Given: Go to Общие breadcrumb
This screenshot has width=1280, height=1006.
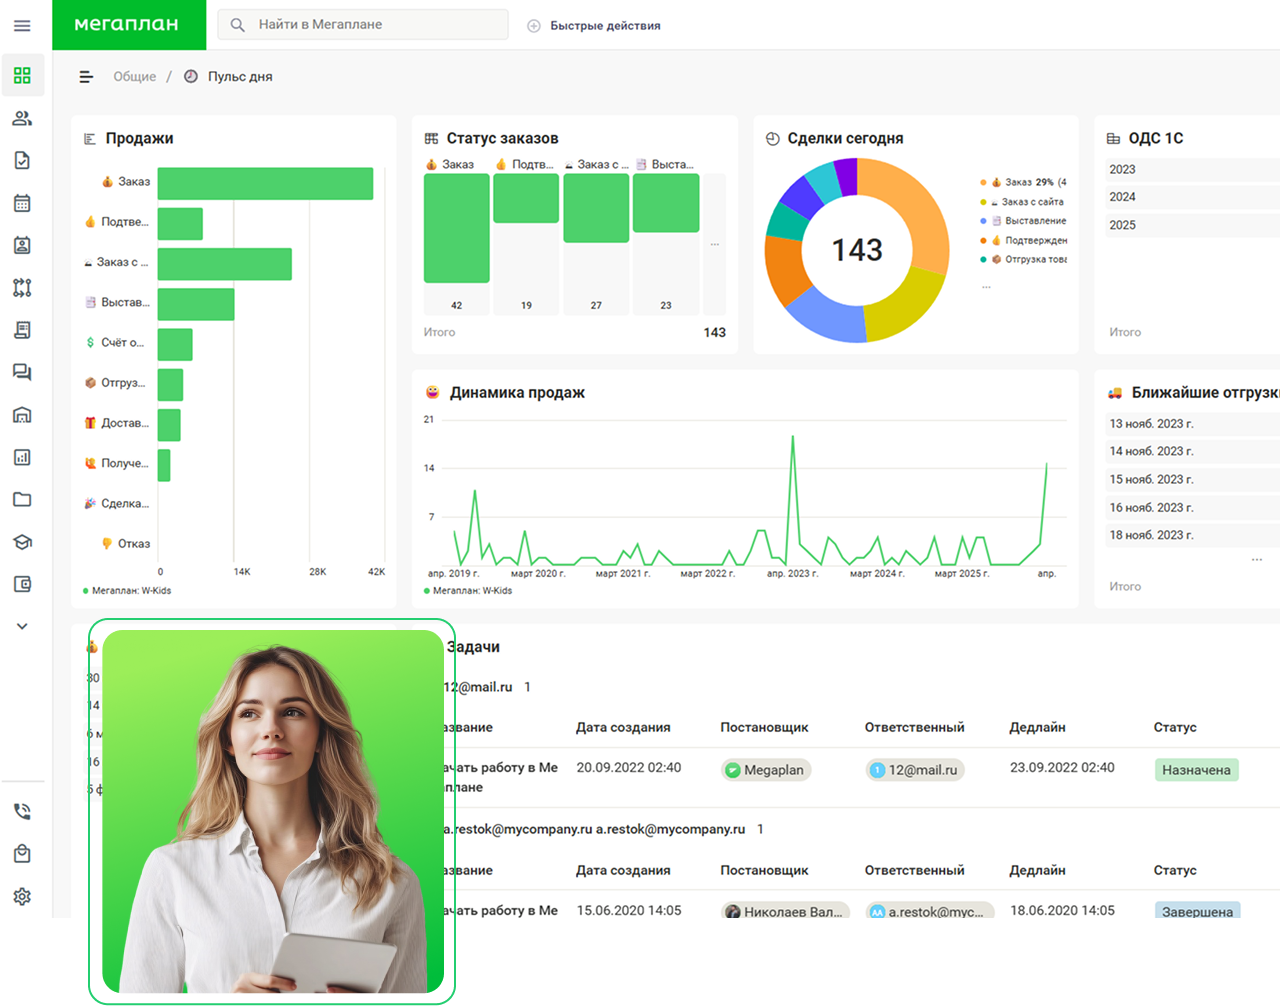Looking at the screenshot, I should [135, 77].
